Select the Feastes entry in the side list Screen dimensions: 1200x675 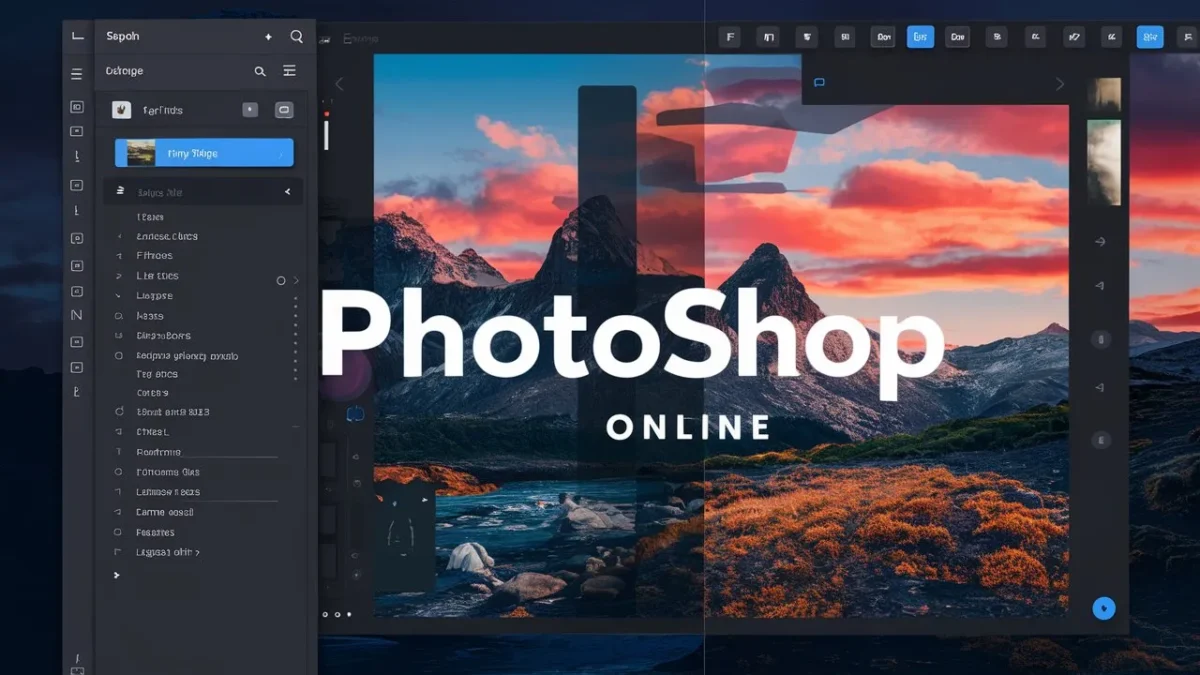click(x=155, y=532)
